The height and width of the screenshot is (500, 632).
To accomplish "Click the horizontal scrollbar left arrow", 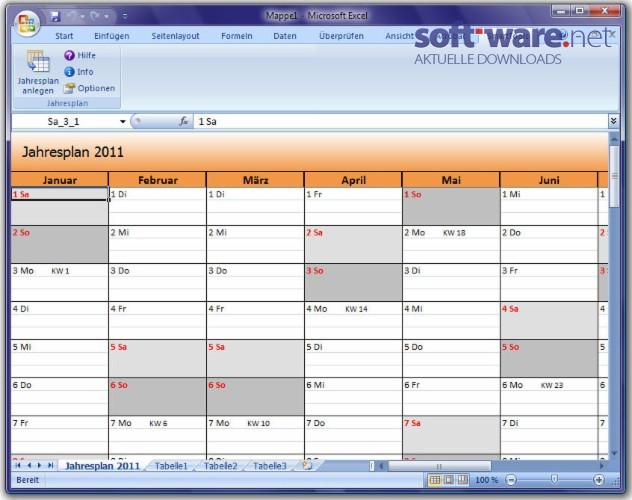I will pyautogui.click(x=381, y=466).
